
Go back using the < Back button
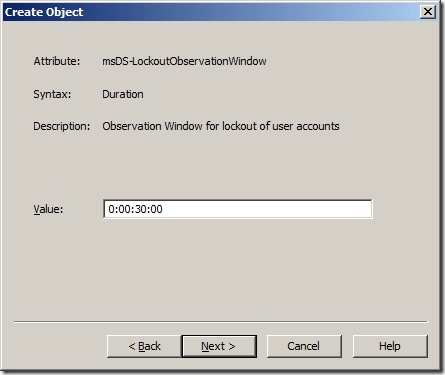[x=144, y=346]
